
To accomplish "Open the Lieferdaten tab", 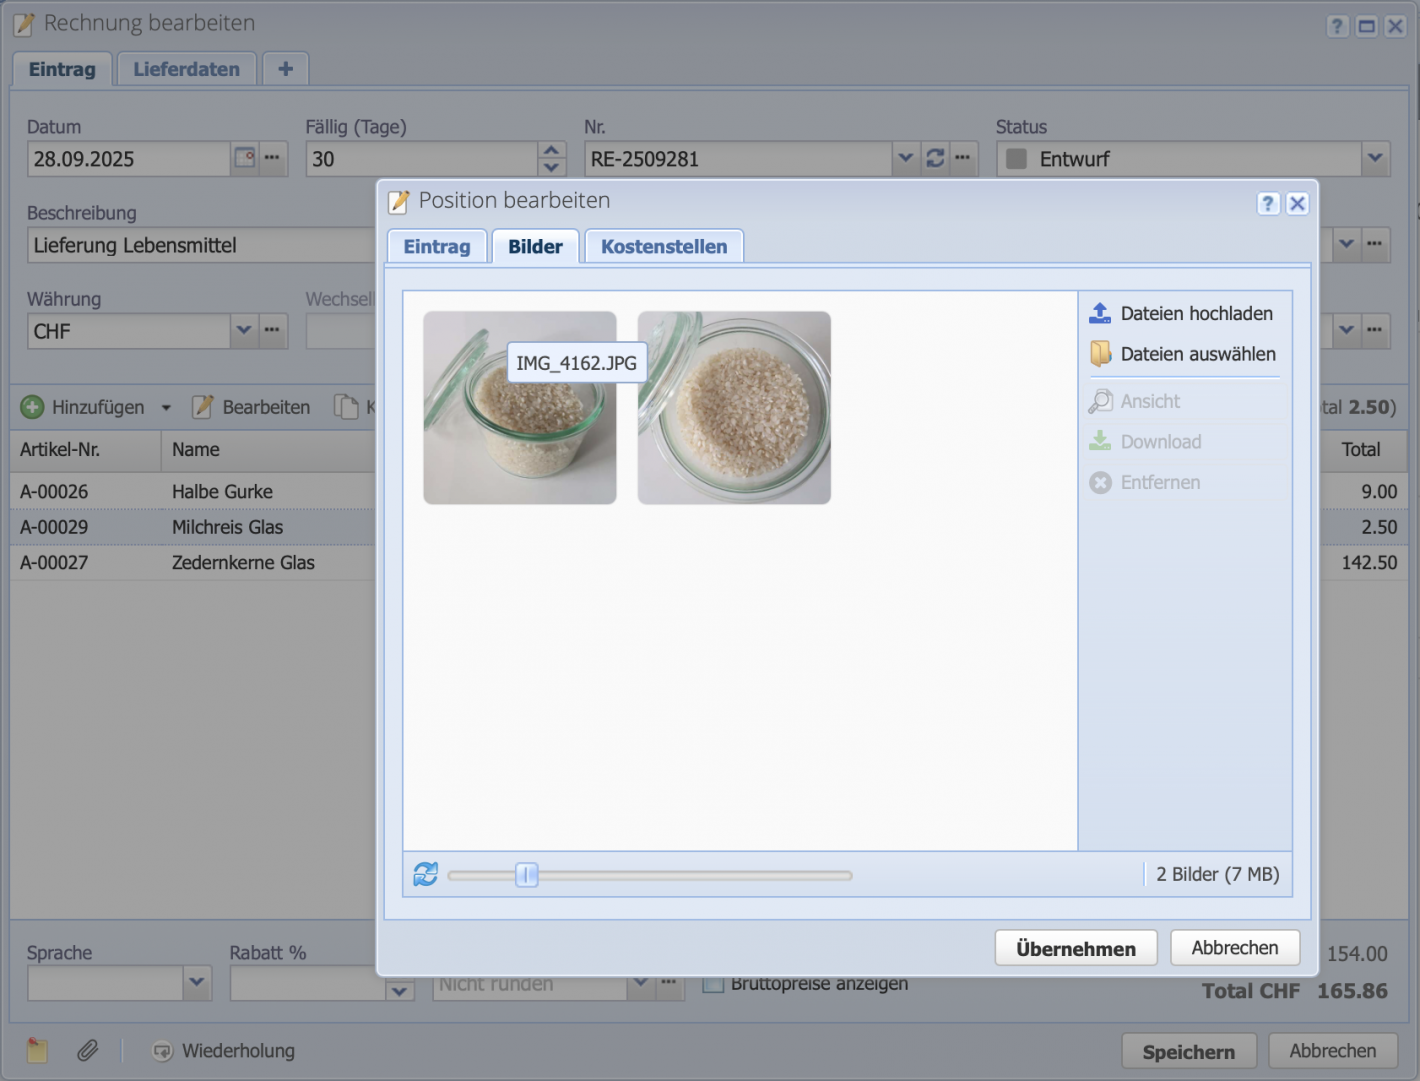I will click(x=186, y=68).
